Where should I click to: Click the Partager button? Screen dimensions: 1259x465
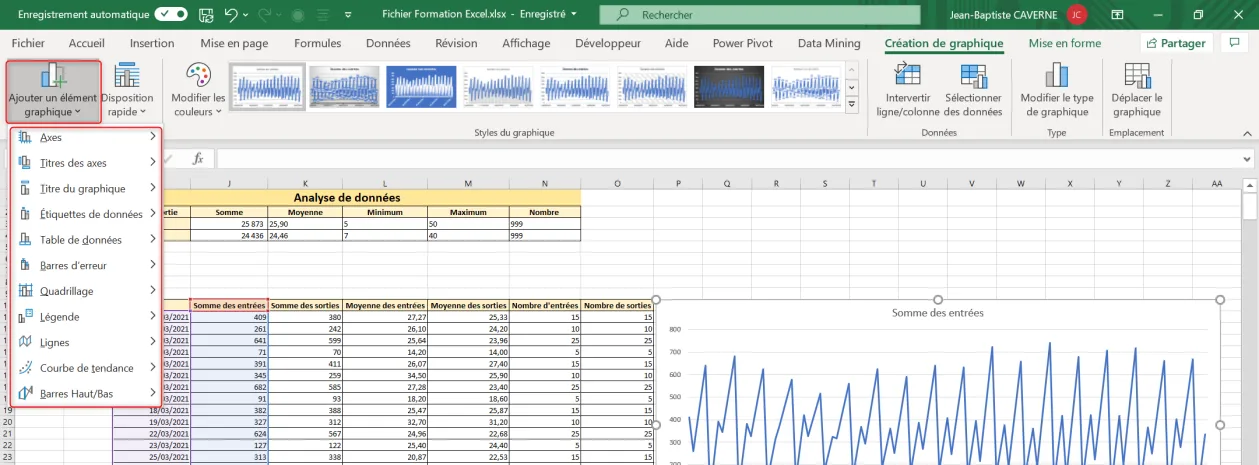tap(1176, 43)
